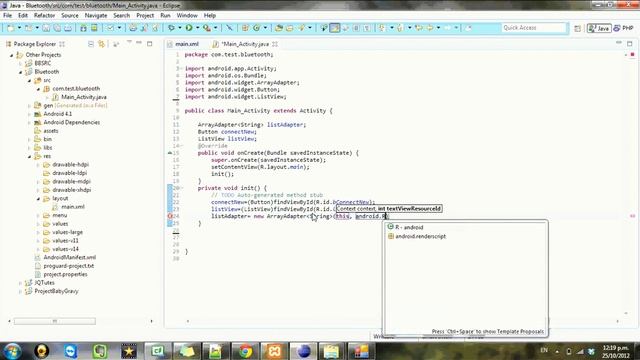Switch to the PHP perspective
This screenshot has width=640, height=360.
(624, 28)
